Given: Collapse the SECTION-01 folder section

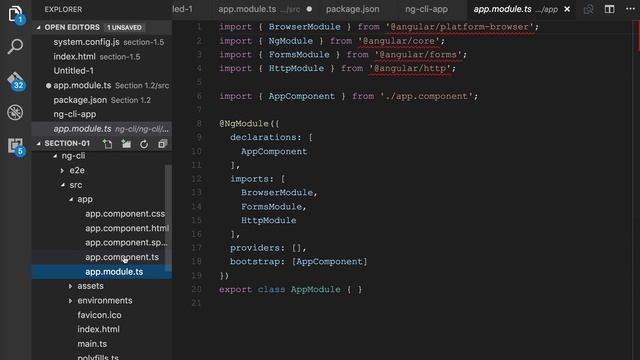Looking at the screenshot, I should pos(38,143).
